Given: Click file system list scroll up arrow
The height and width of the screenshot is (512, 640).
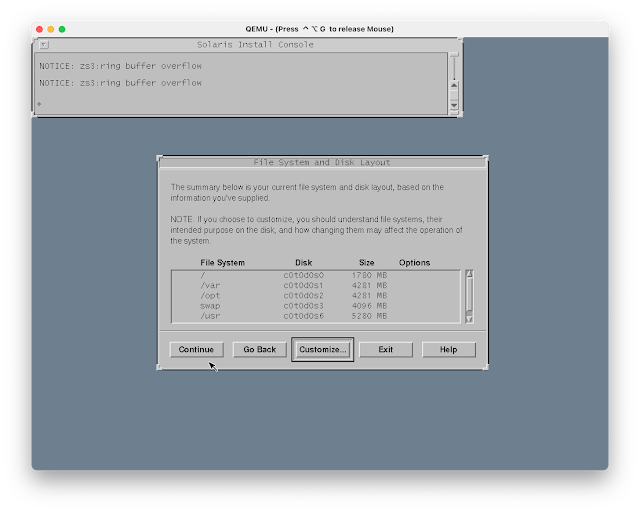Looking at the screenshot, I should point(469,274).
